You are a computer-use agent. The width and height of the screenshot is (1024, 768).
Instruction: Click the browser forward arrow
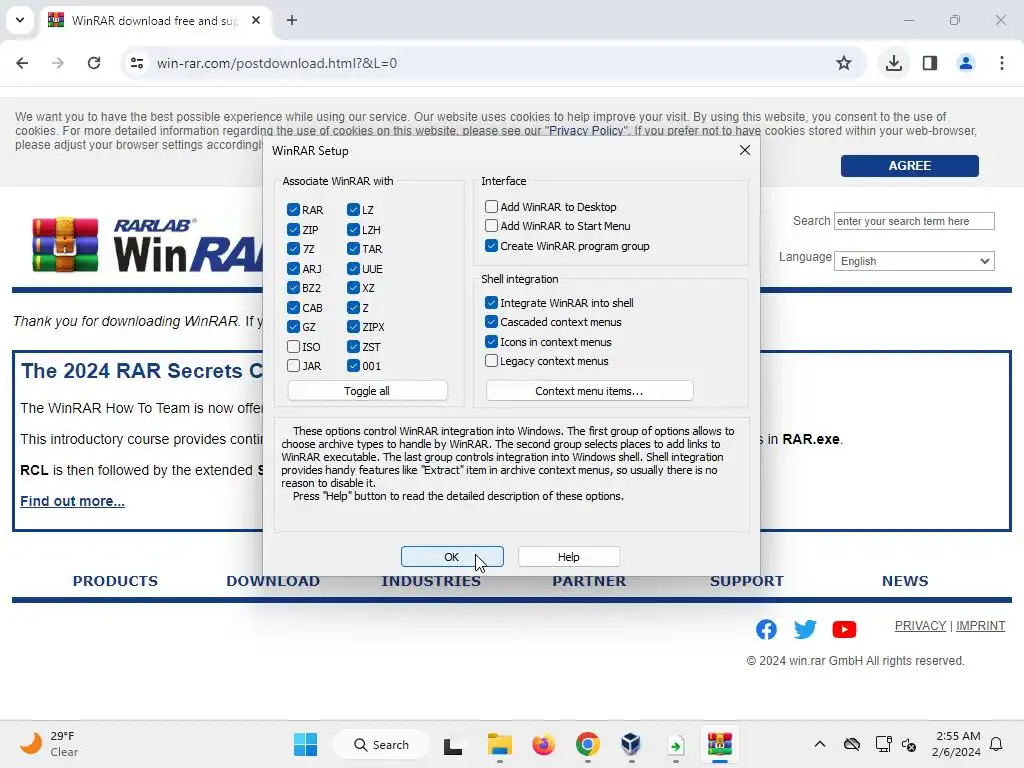click(58, 63)
